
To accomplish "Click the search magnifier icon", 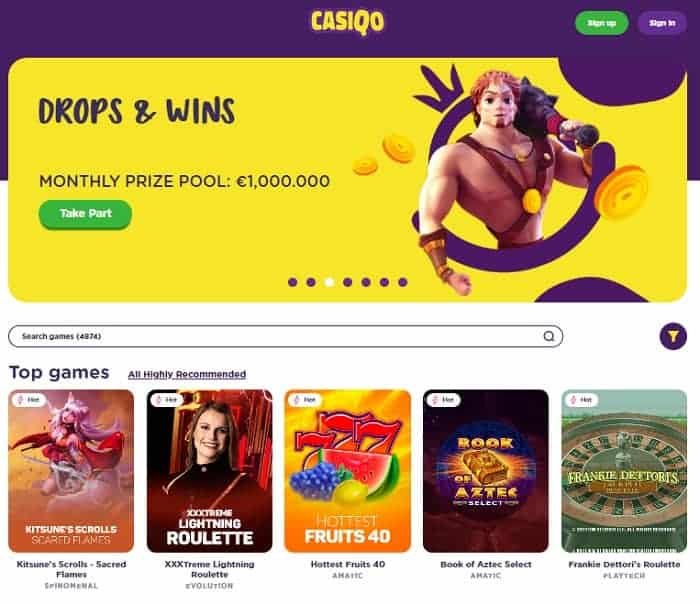I will pyautogui.click(x=549, y=336).
